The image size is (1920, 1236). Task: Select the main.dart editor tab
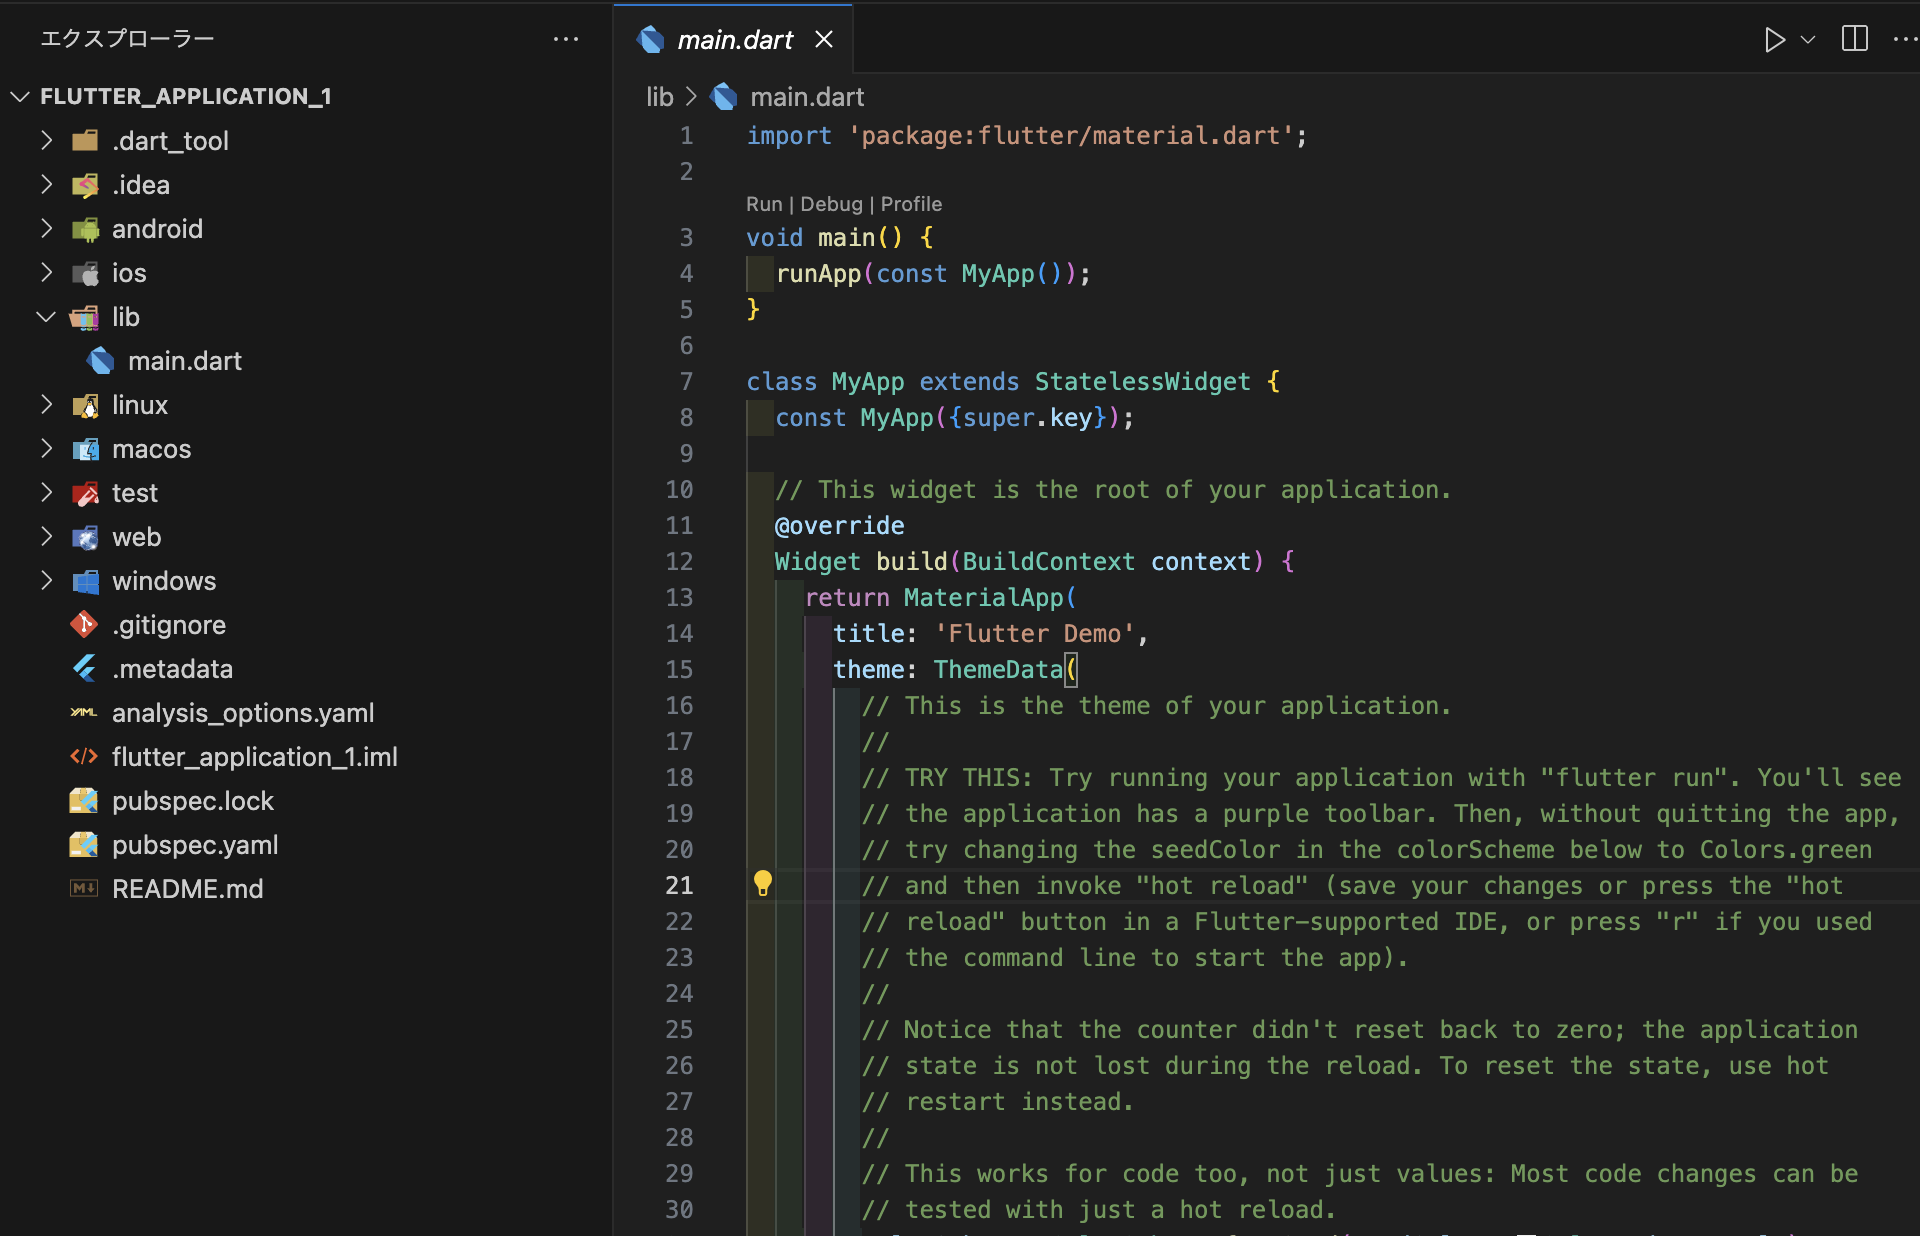[734, 40]
